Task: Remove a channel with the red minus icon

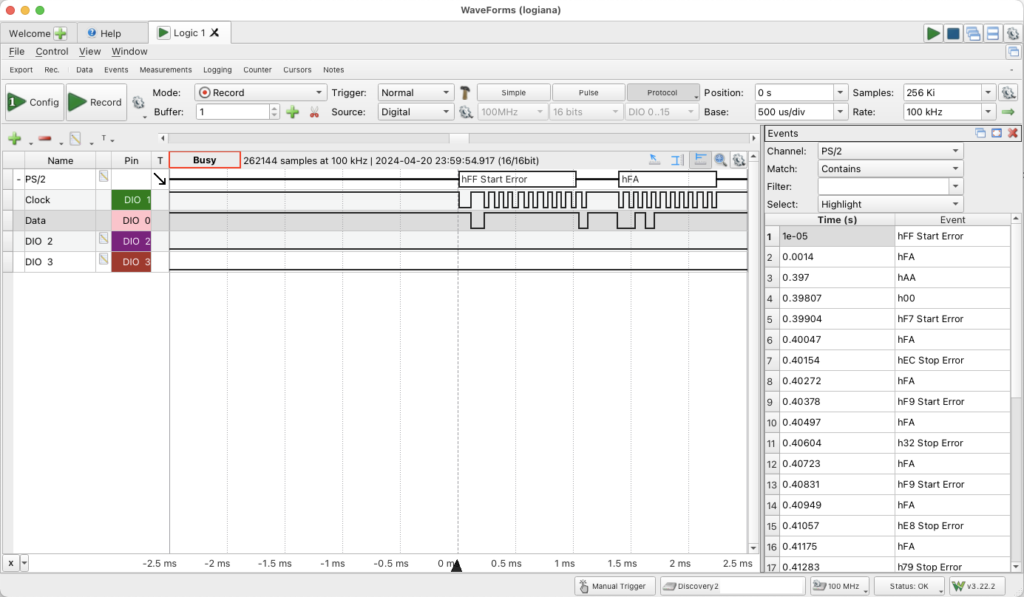Action: 44,138
